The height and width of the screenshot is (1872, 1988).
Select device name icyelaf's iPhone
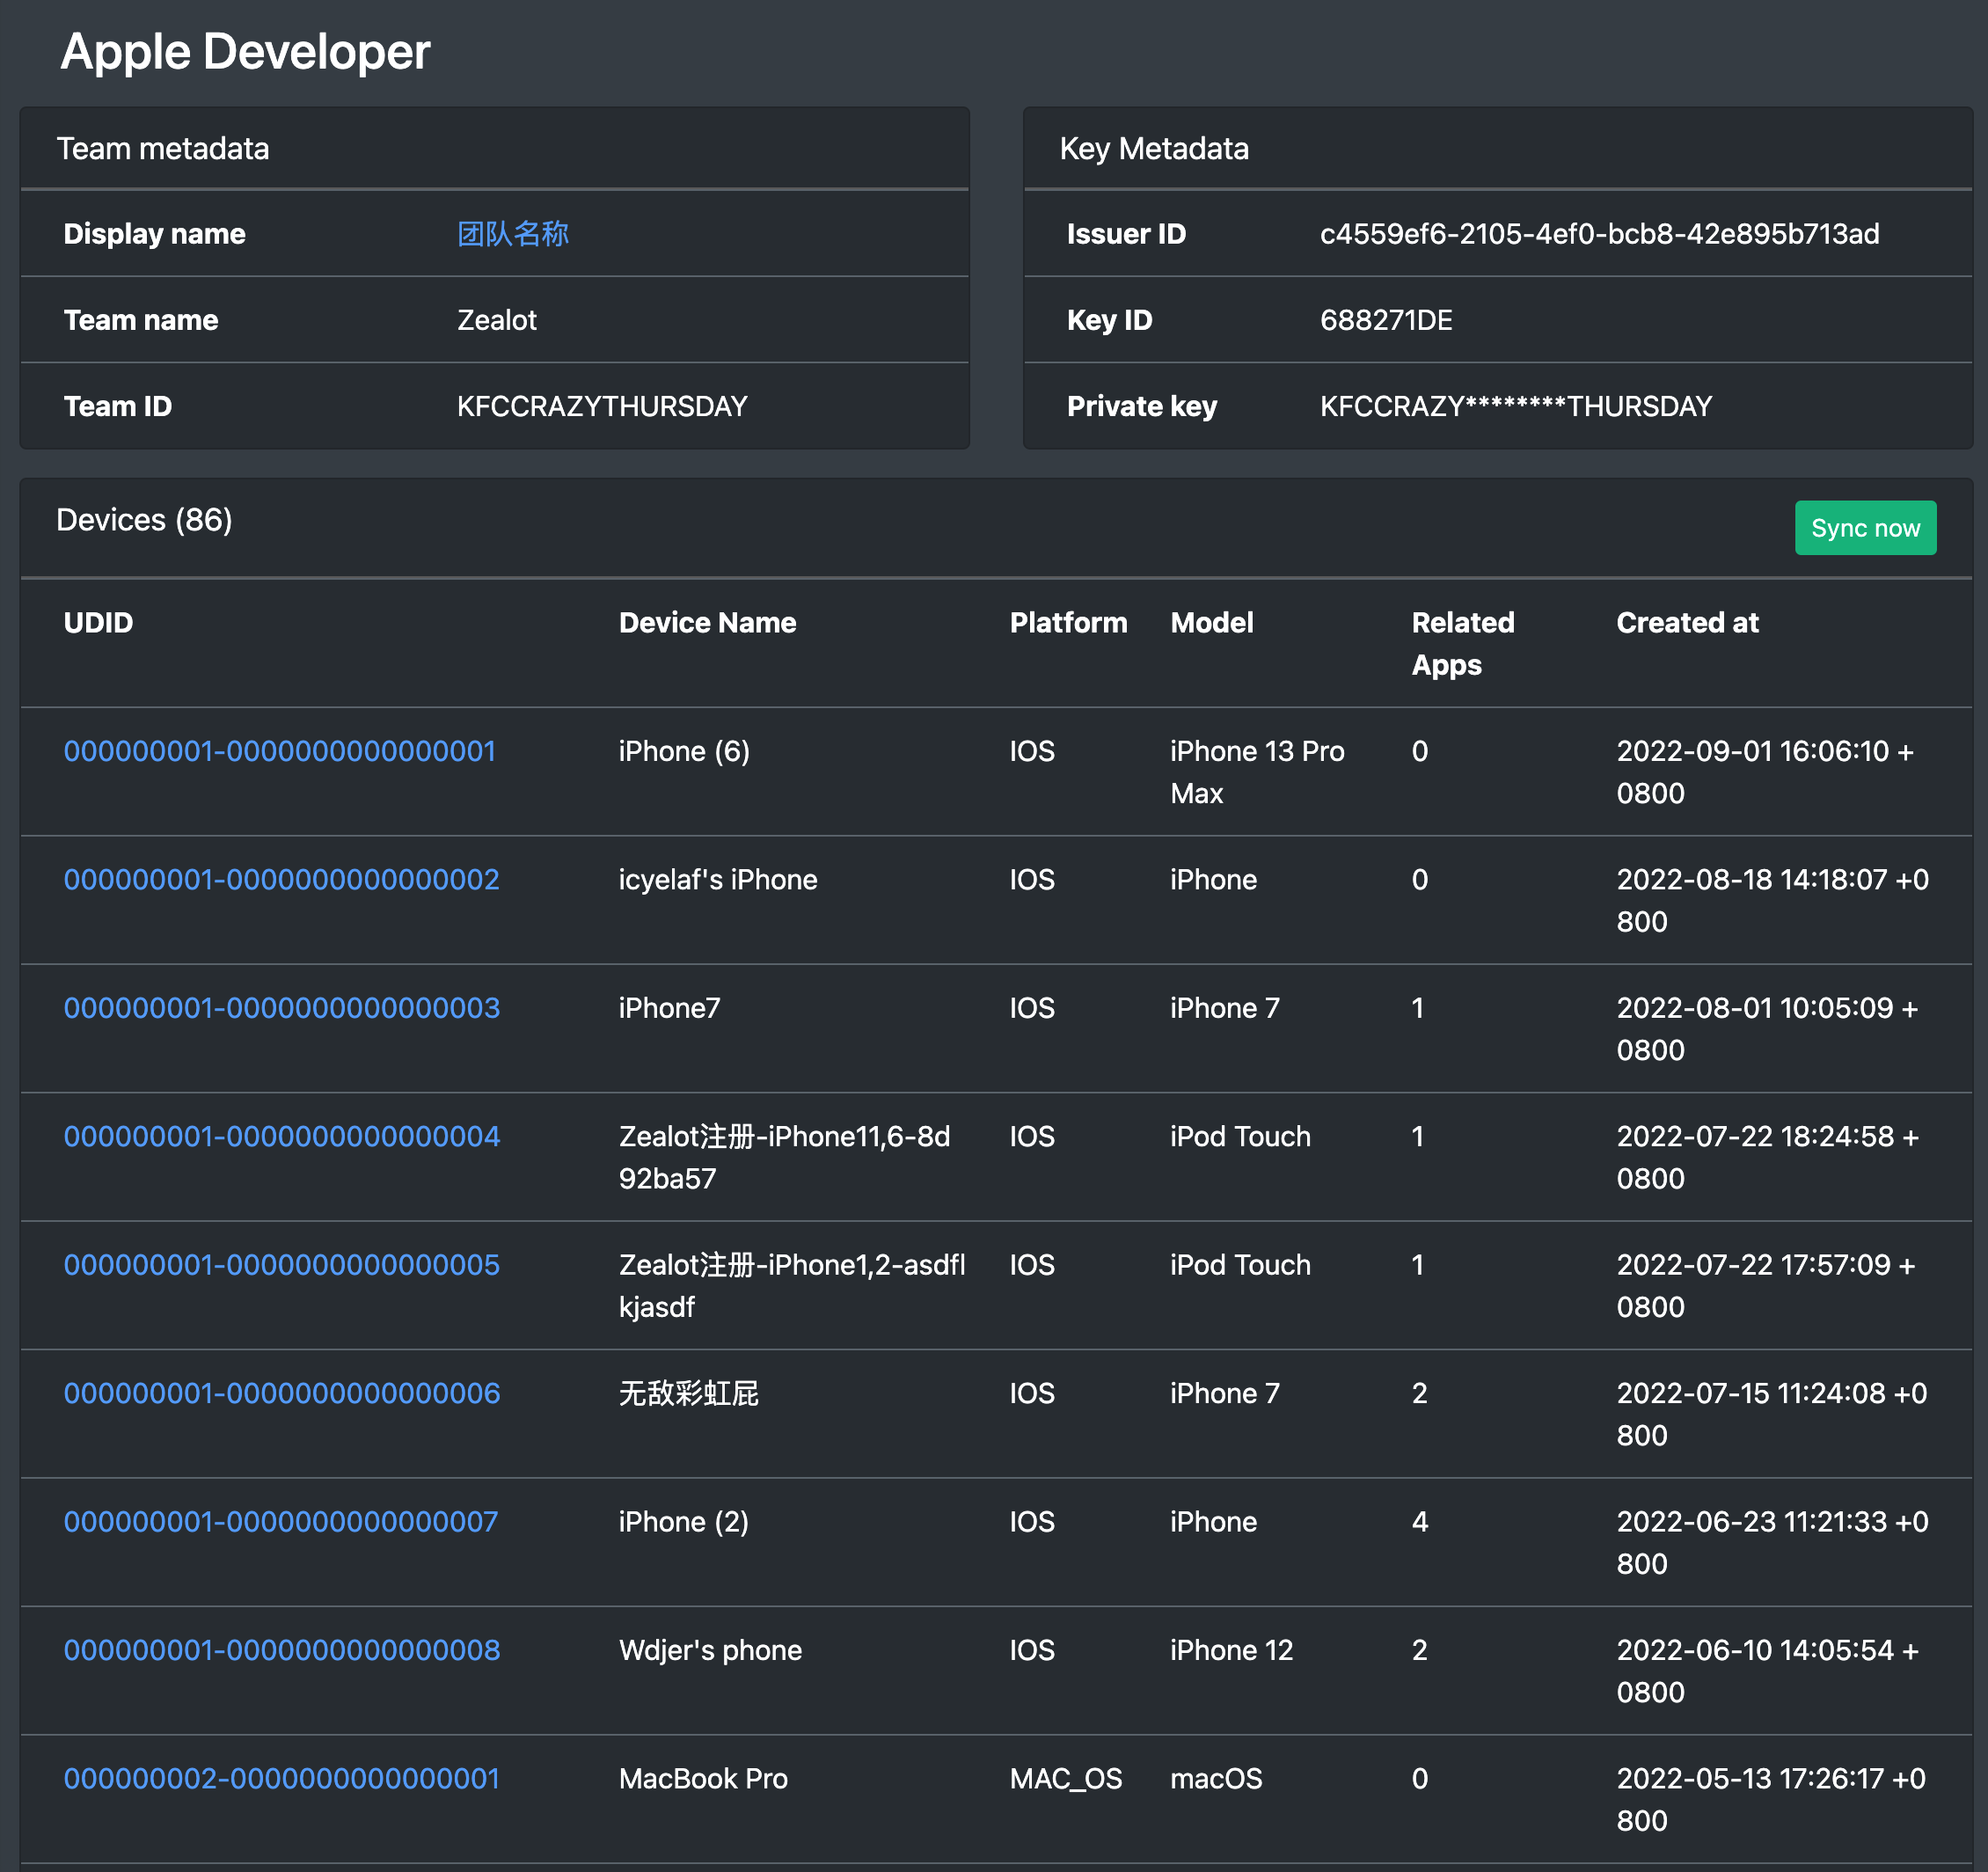point(718,879)
